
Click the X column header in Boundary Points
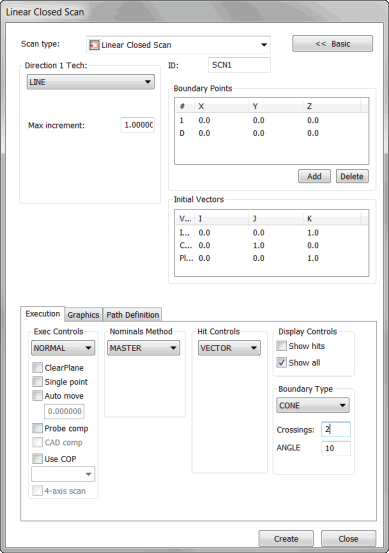[x=221, y=106]
